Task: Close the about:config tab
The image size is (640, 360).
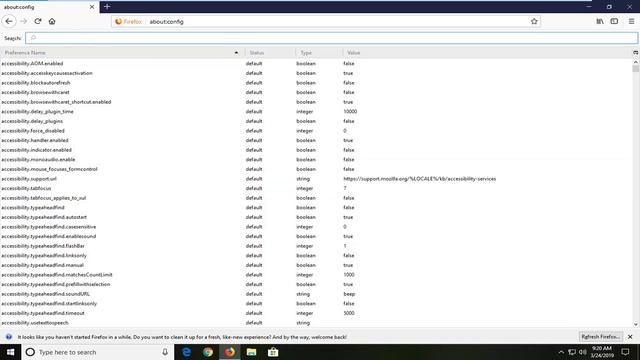Action: [92, 7]
